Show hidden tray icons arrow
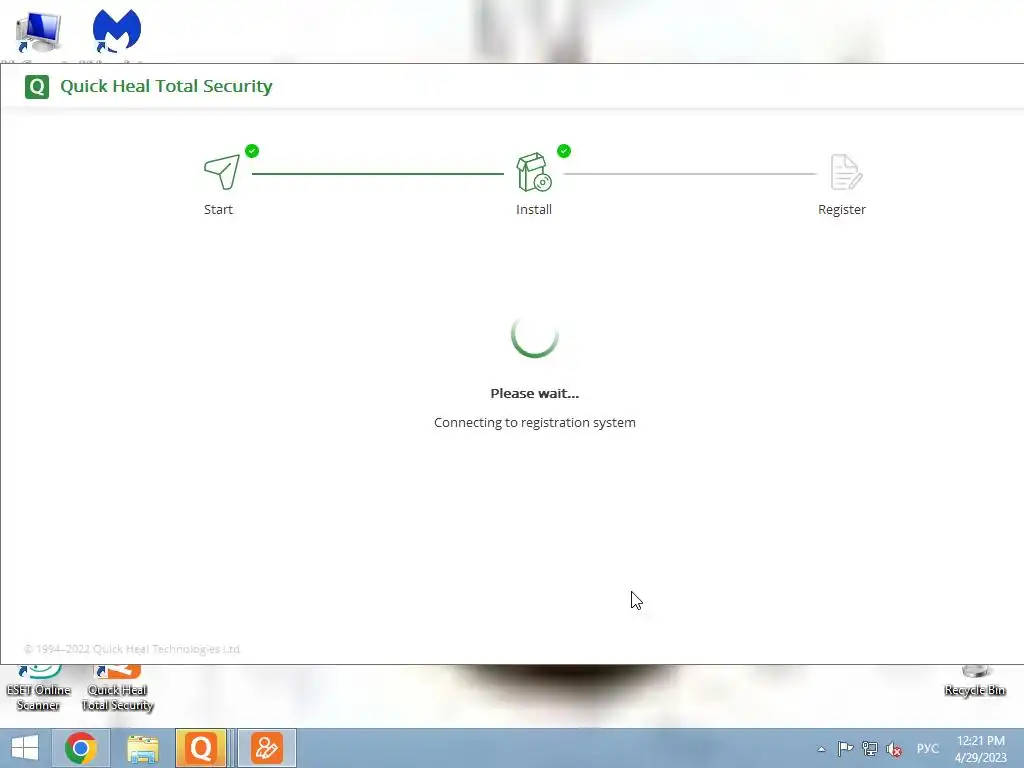The image size is (1024, 768). (822, 749)
